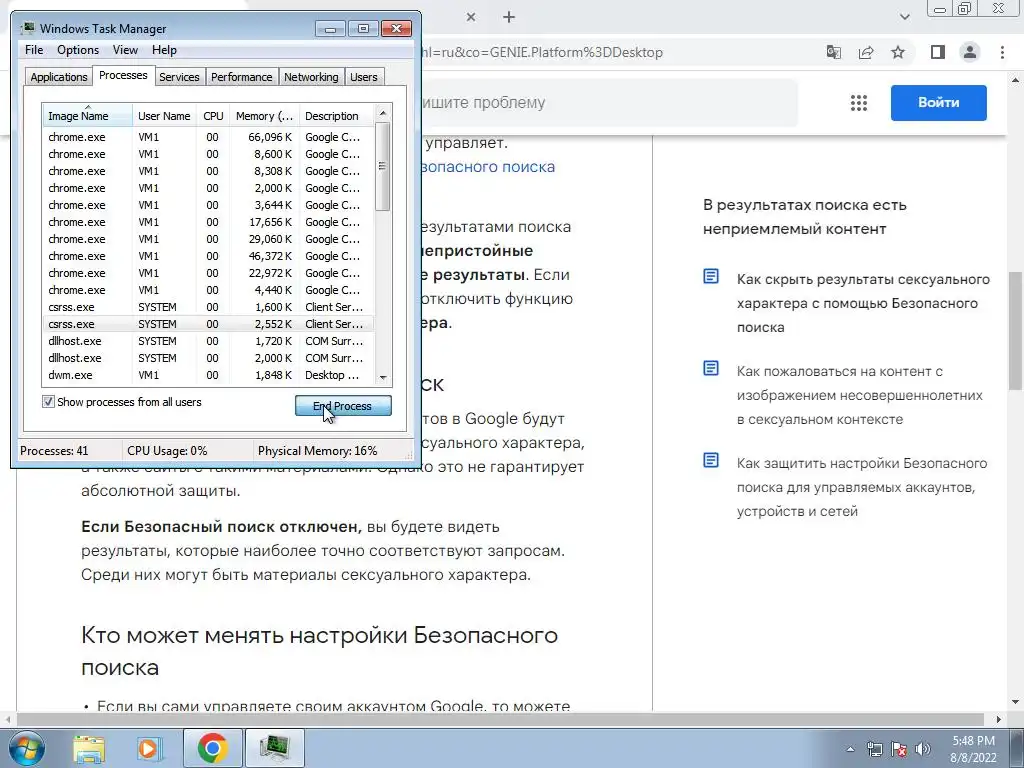1024x768 pixels.
Task: Open Chrome's three-dot menu
Action: (1002, 52)
